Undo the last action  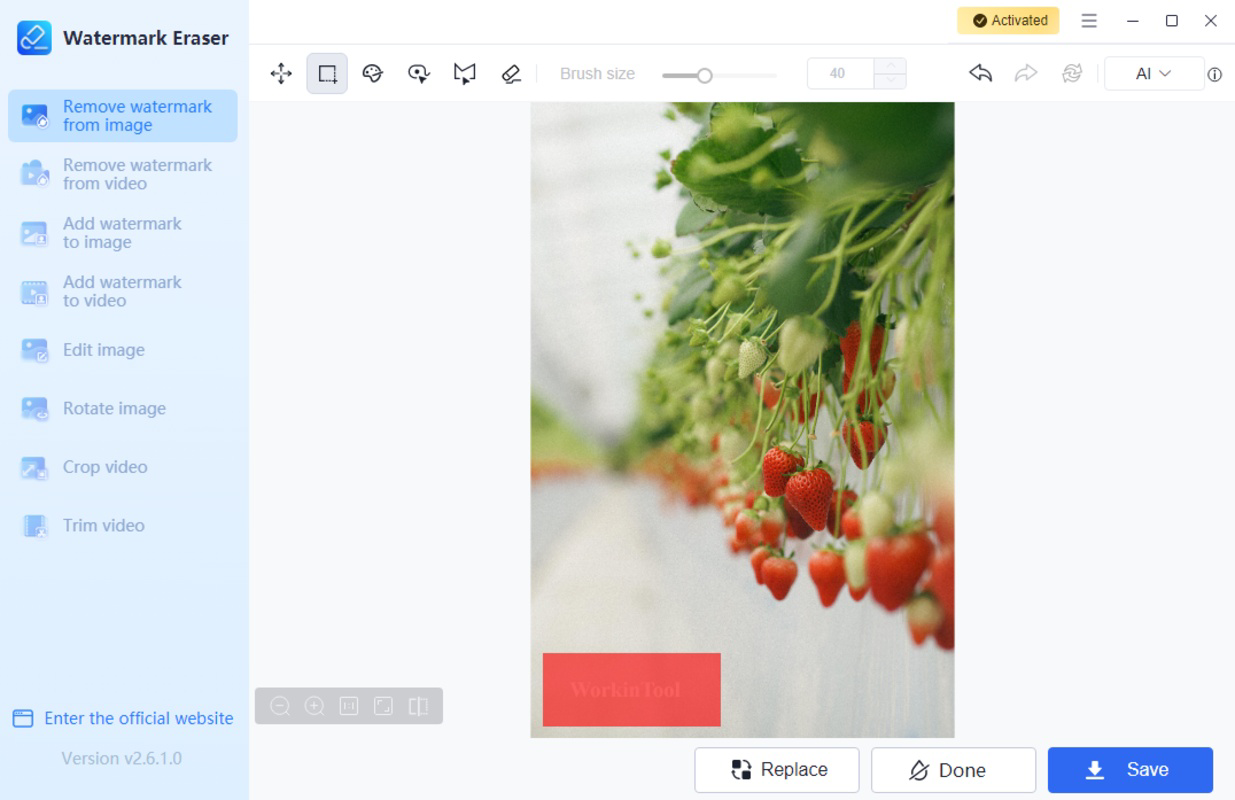click(980, 73)
